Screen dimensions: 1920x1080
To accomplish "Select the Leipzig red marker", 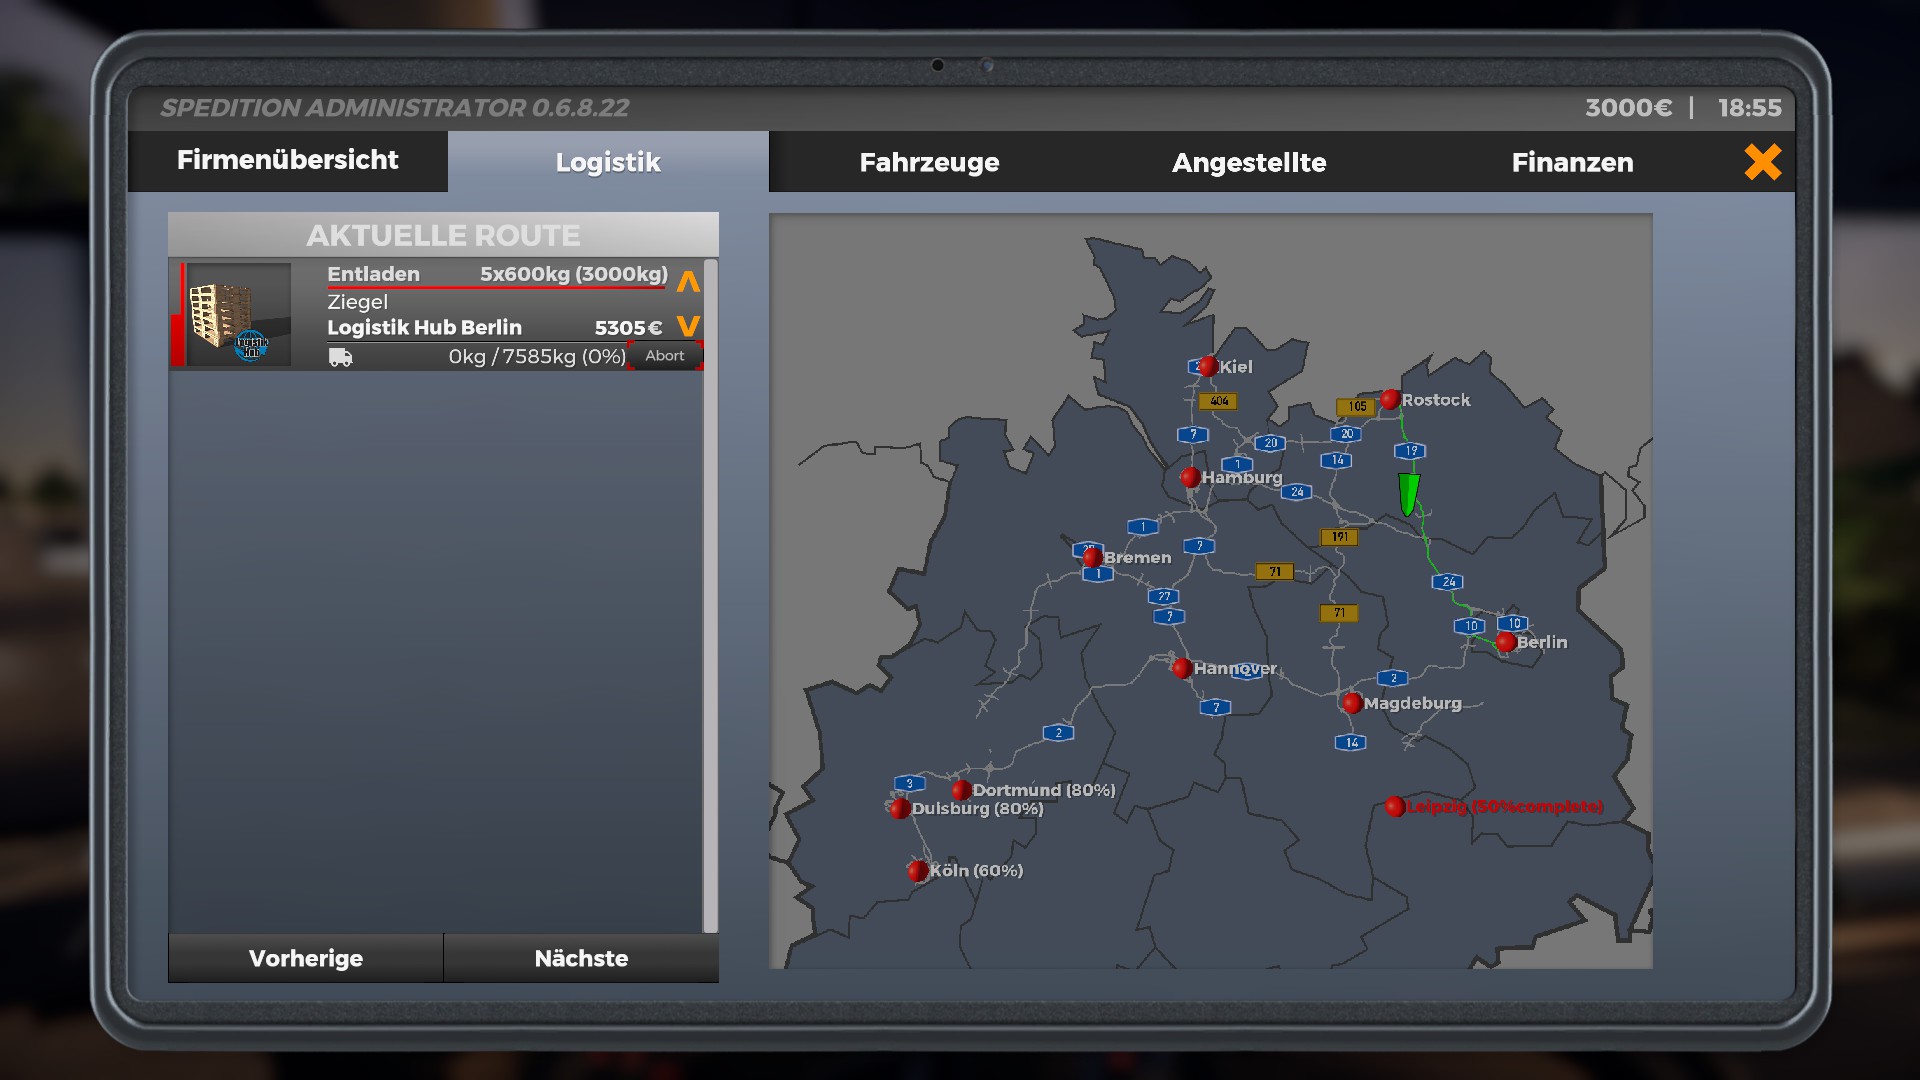I will (x=1395, y=806).
